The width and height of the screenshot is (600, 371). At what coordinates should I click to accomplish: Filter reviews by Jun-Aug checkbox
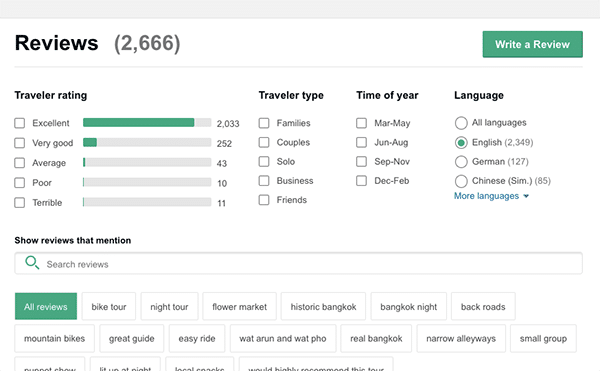[362, 142]
